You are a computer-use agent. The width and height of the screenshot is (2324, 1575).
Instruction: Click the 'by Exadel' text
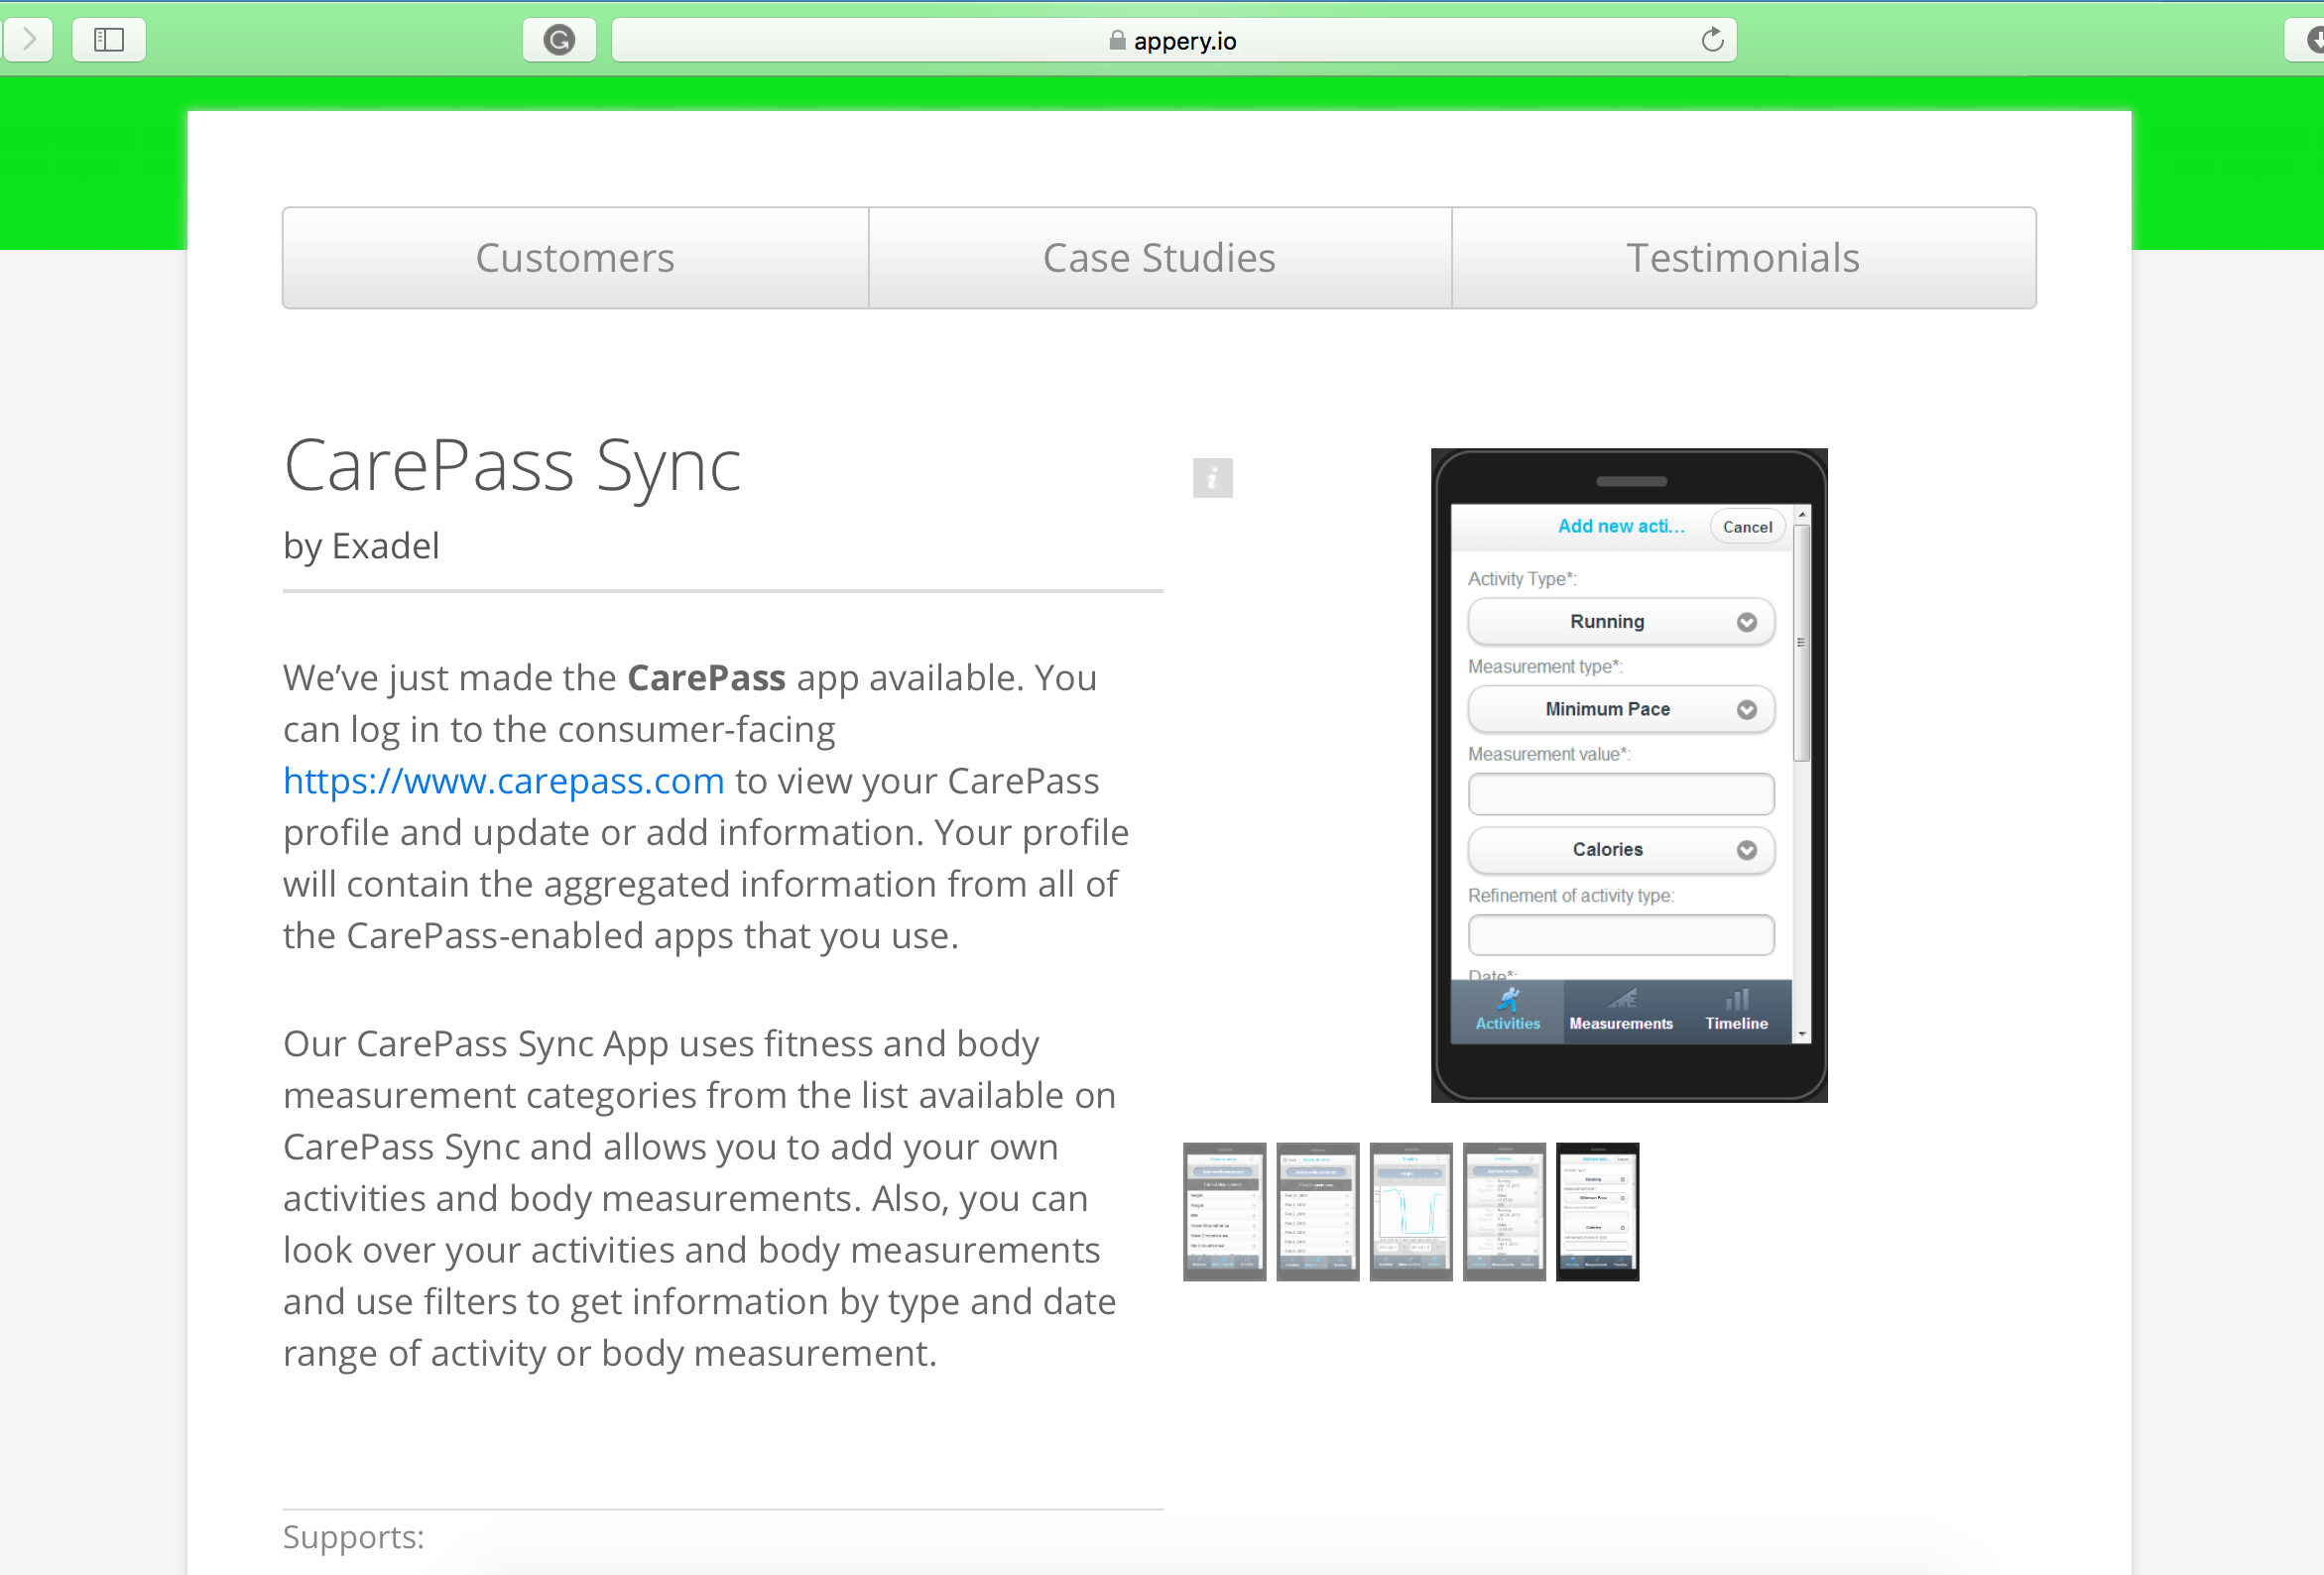(x=361, y=547)
